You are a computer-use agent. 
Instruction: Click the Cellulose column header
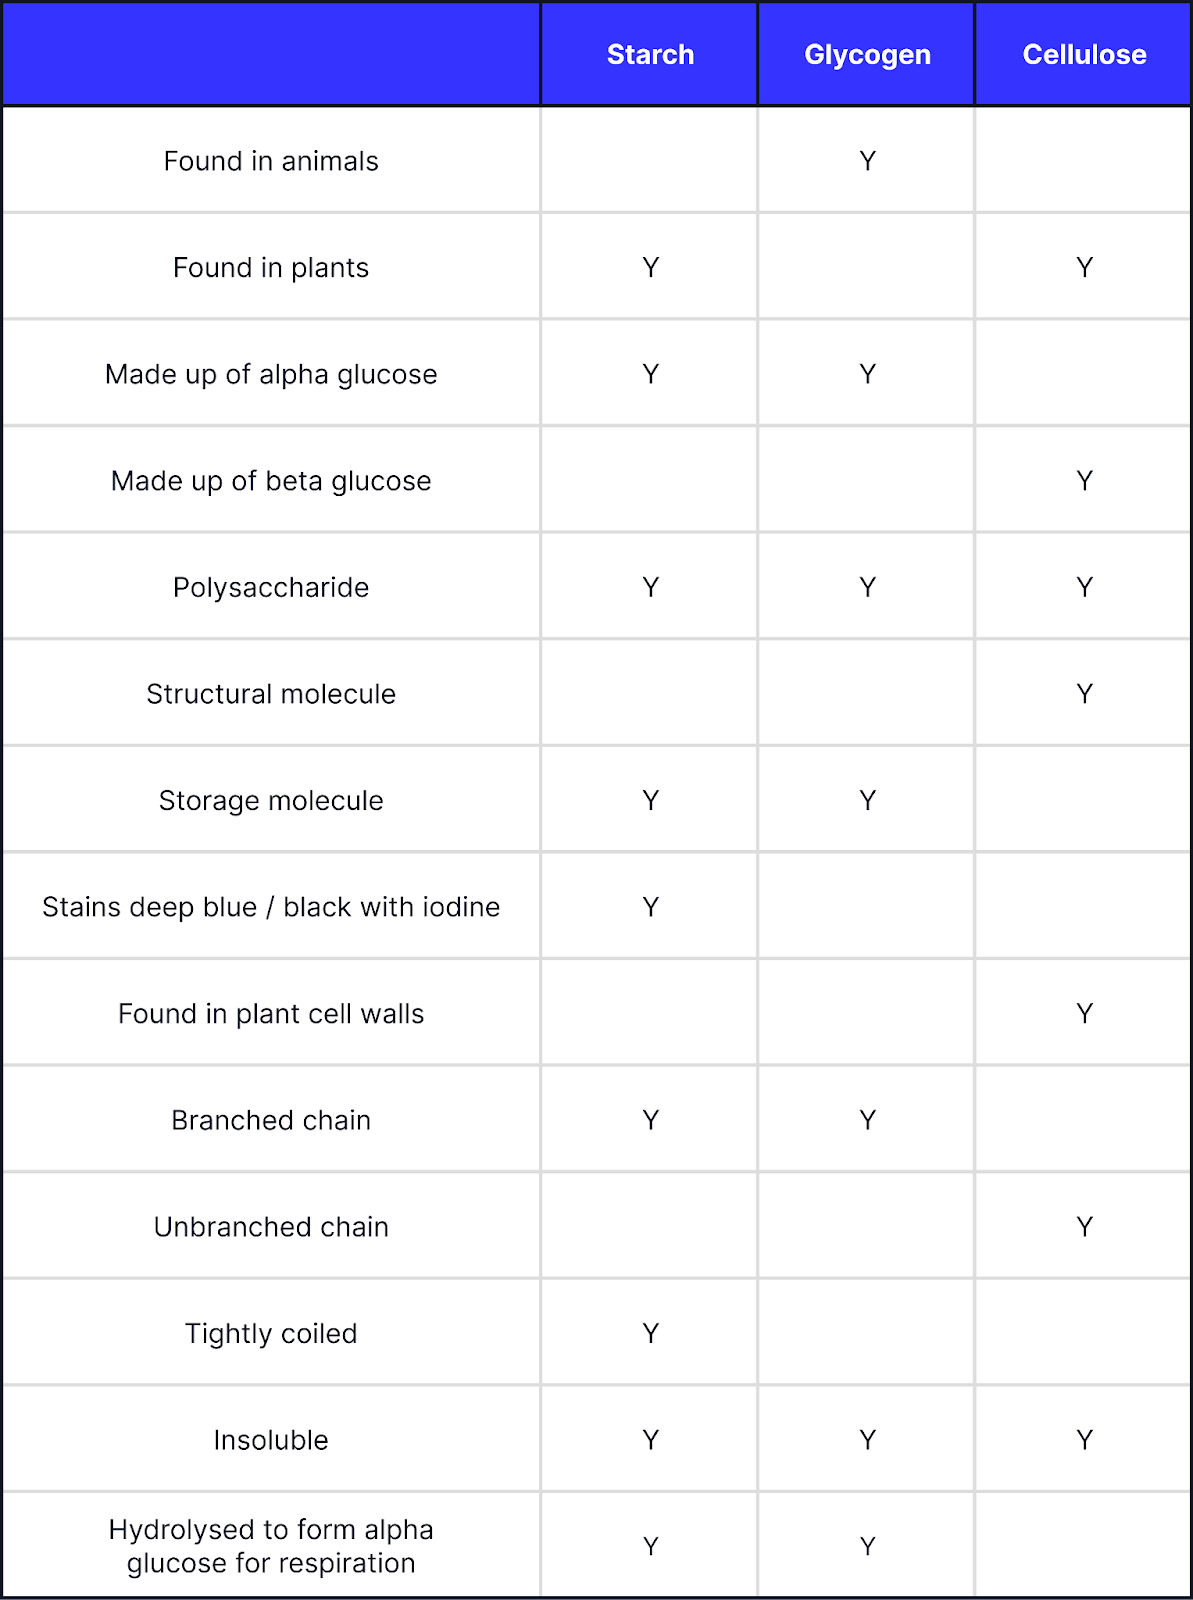1084,55
